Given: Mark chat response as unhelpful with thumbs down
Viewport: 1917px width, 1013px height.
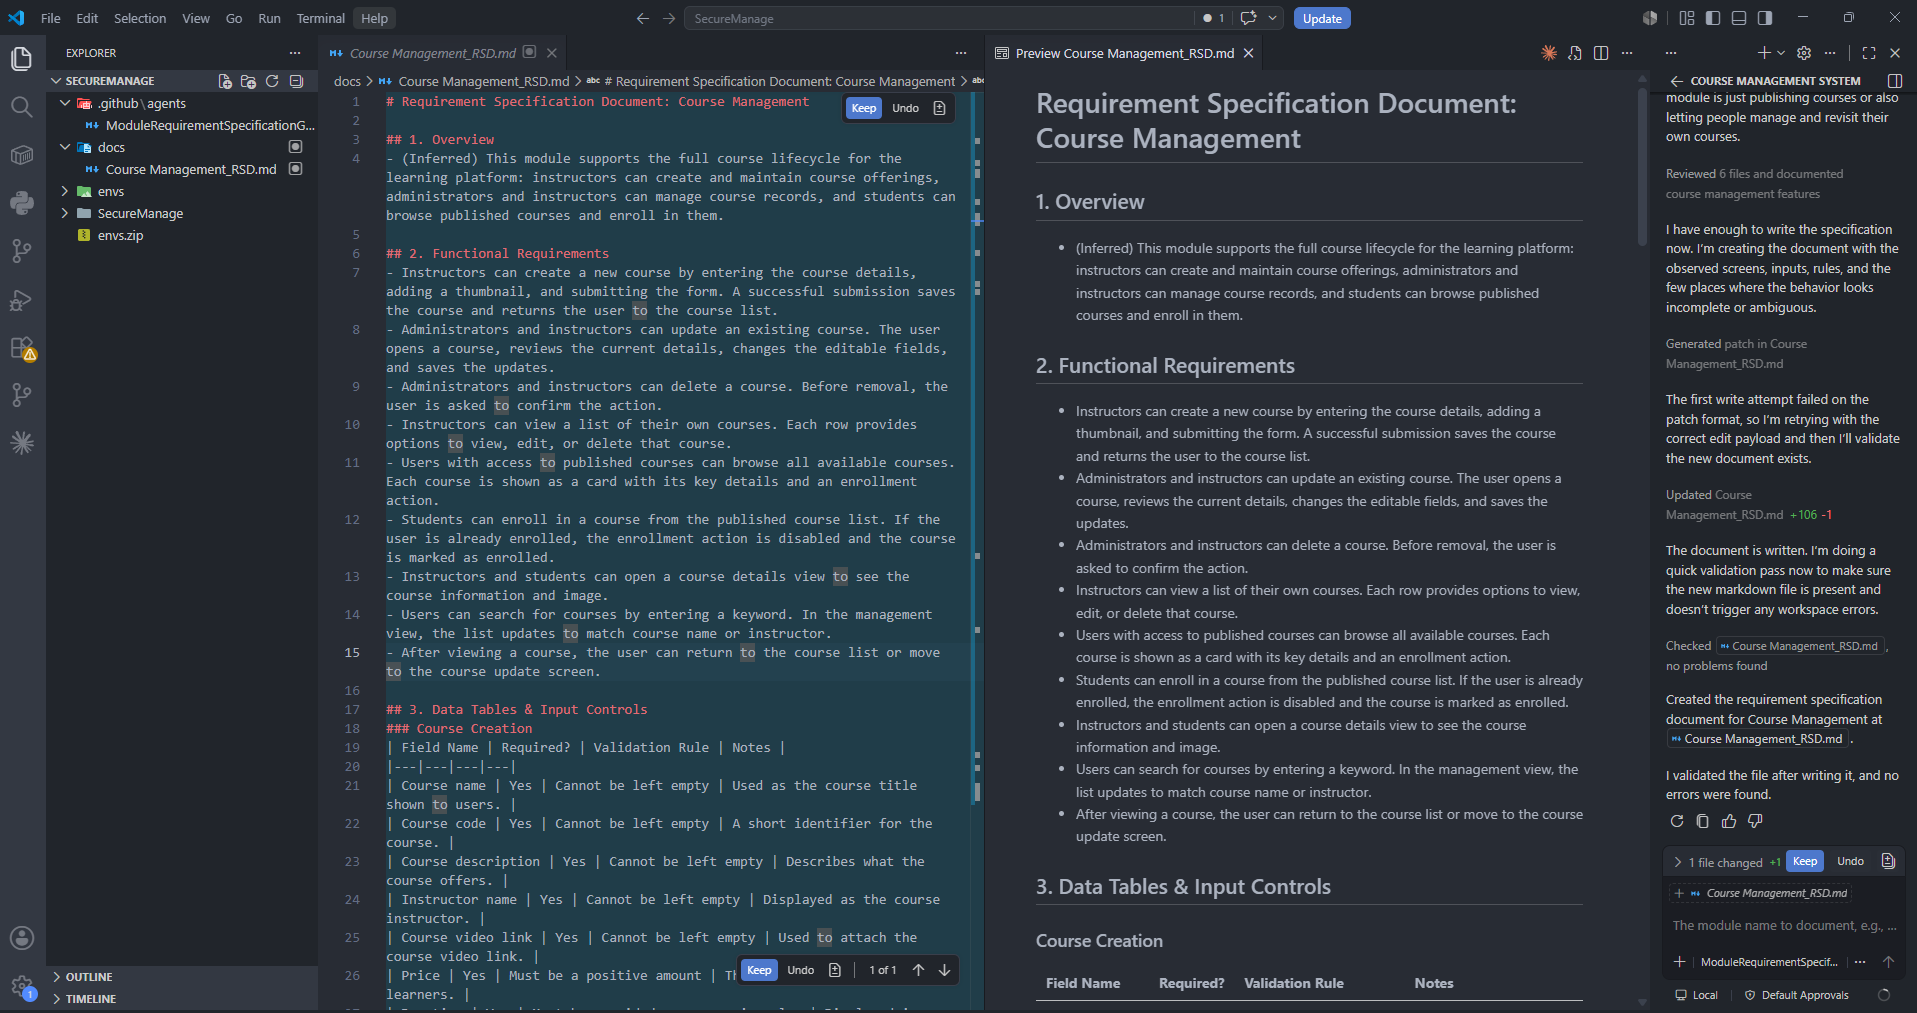Looking at the screenshot, I should click(1755, 821).
